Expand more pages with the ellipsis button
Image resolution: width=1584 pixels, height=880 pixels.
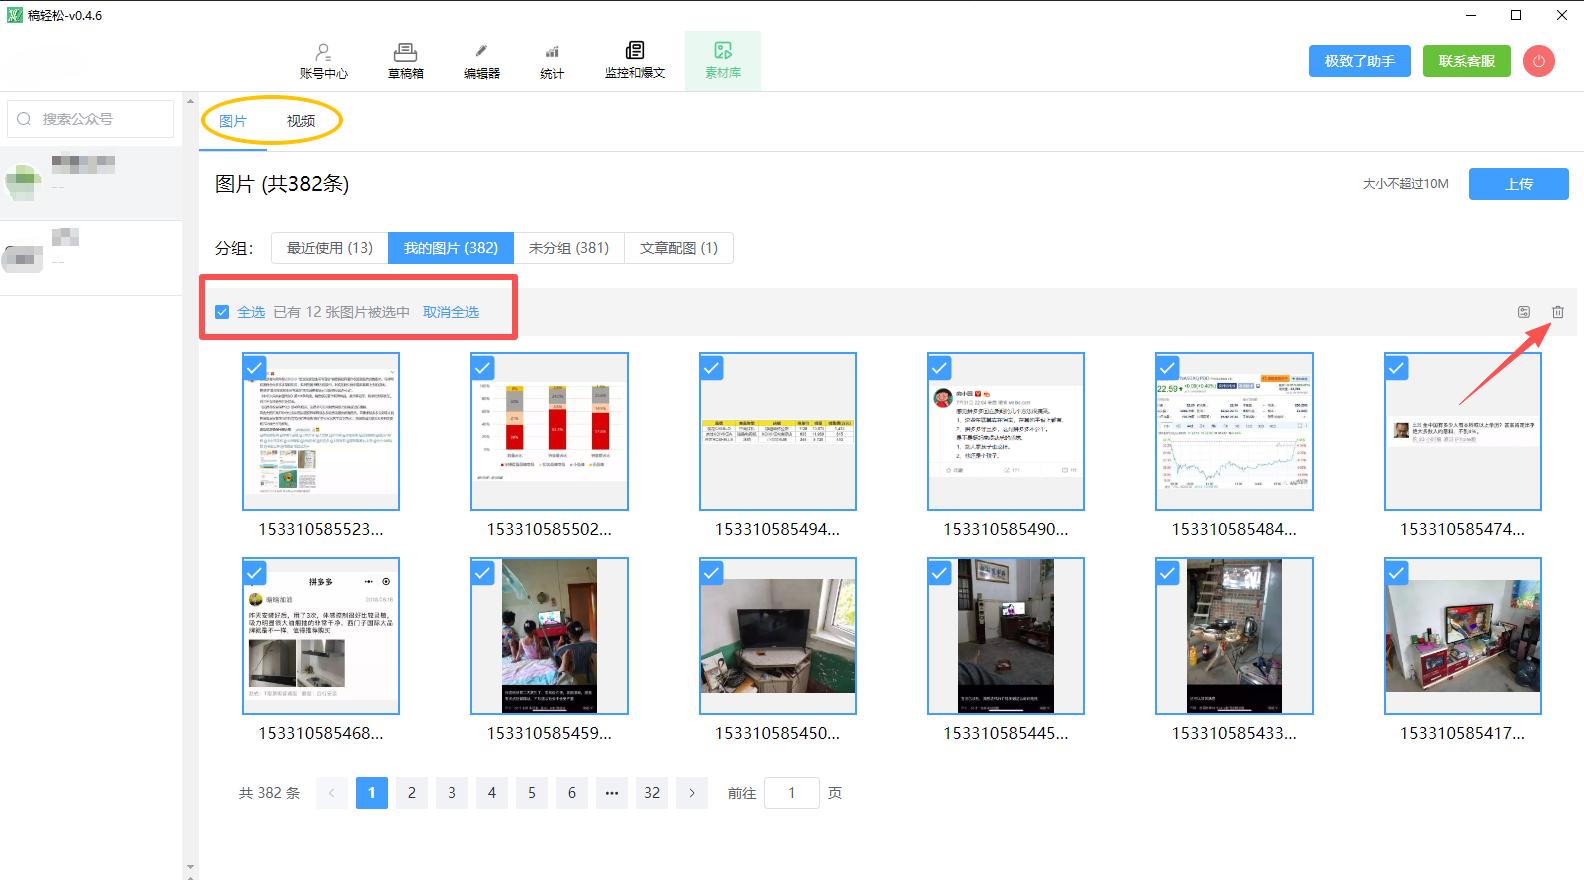(x=611, y=793)
